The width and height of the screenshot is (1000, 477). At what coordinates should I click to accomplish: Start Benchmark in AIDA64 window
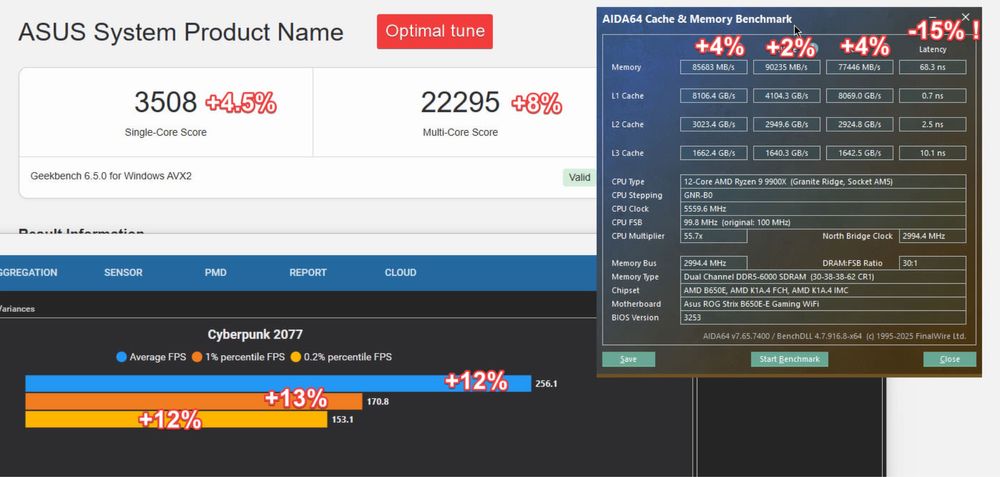click(x=789, y=359)
